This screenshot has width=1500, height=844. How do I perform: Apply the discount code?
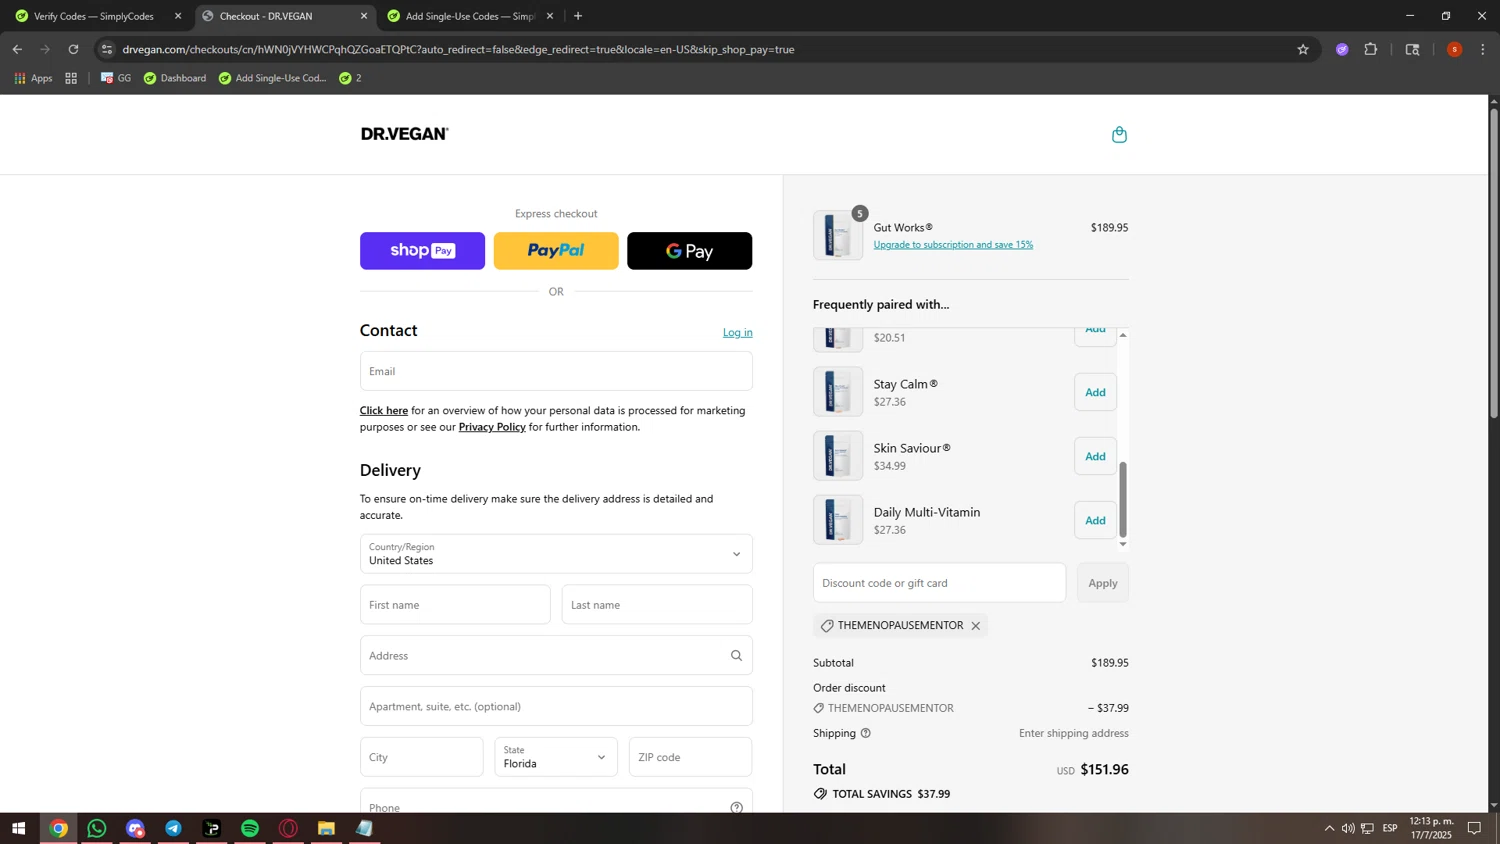click(x=1103, y=583)
